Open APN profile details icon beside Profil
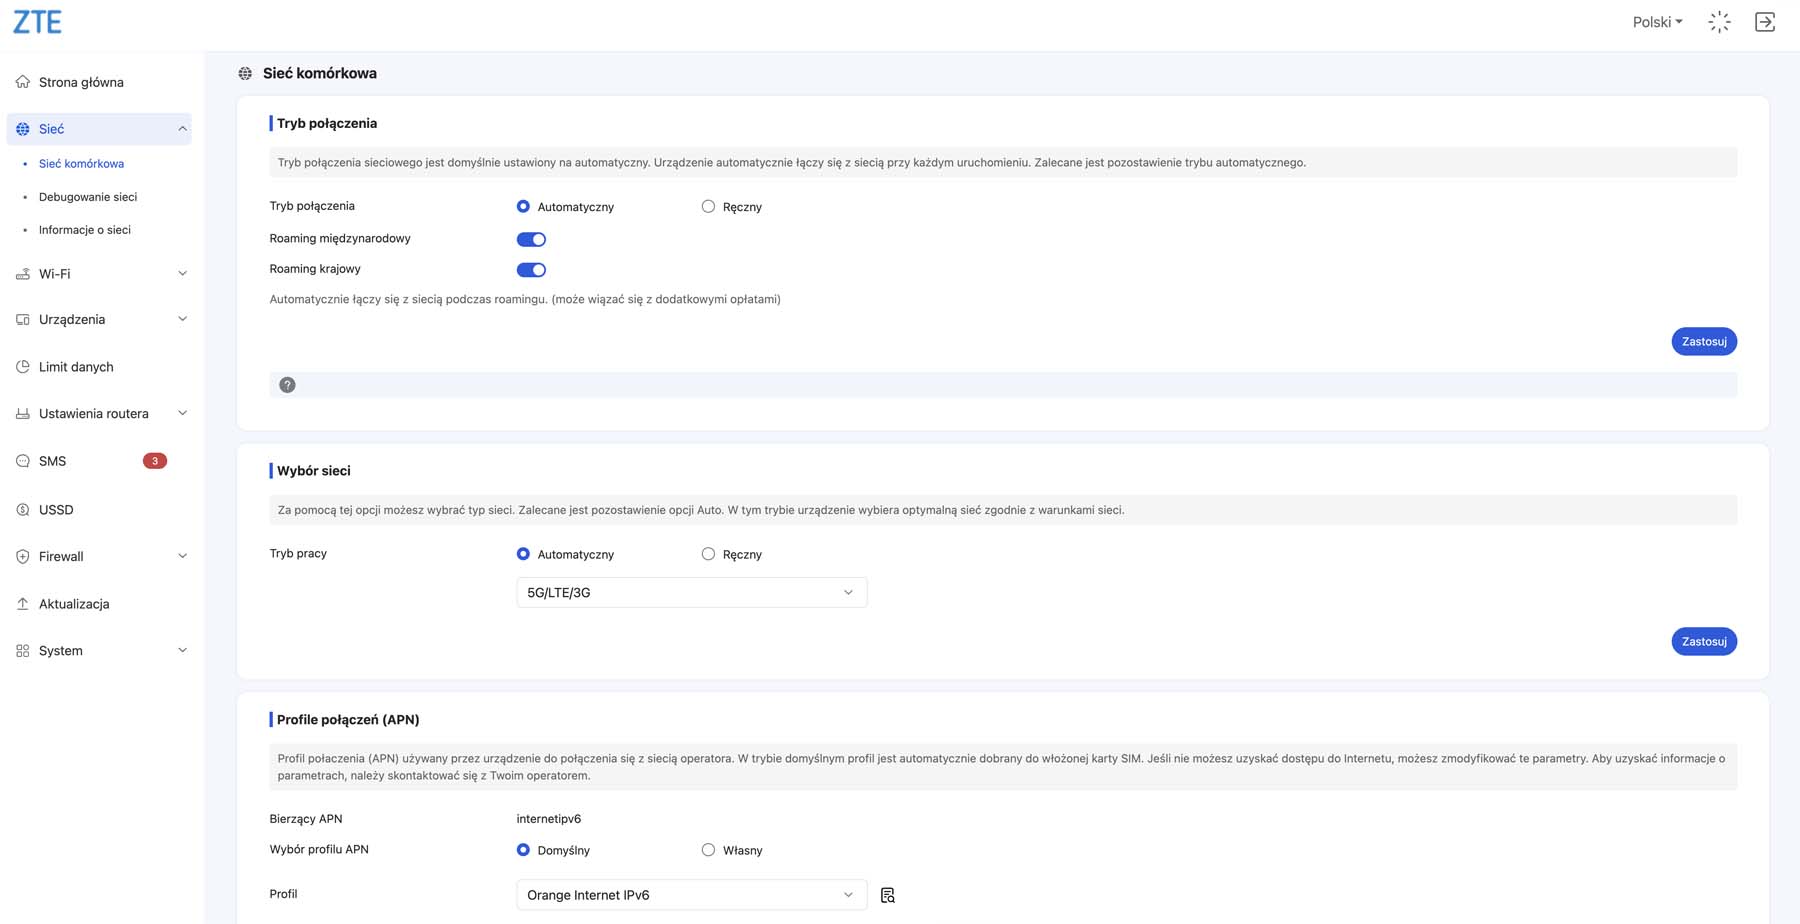This screenshot has height=924, width=1800. pyautogui.click(x=887, y=895)
